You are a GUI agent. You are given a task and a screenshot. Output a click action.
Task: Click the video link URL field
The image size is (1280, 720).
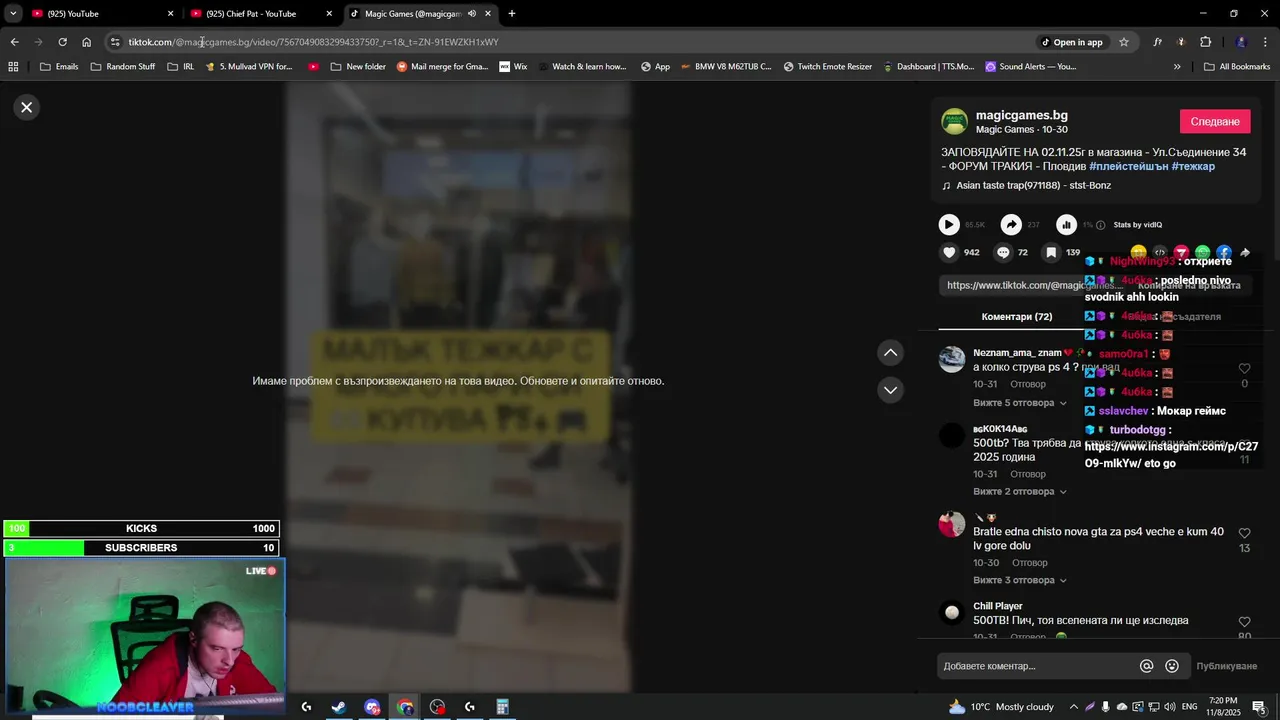point(1035,285)
